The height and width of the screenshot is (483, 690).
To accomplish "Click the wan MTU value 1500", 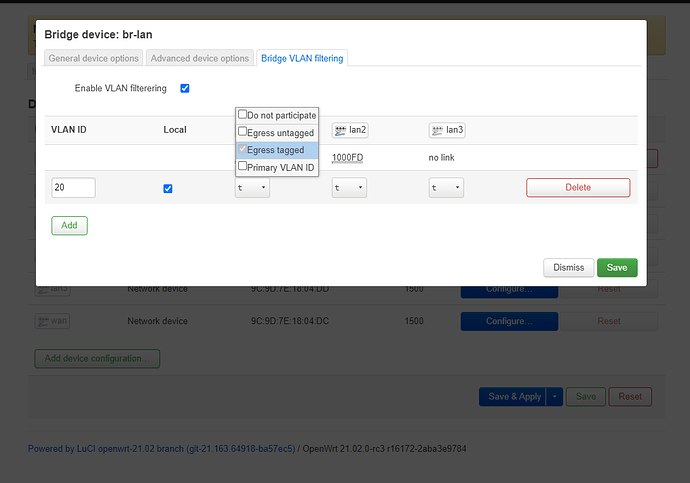I will [414, 321].
